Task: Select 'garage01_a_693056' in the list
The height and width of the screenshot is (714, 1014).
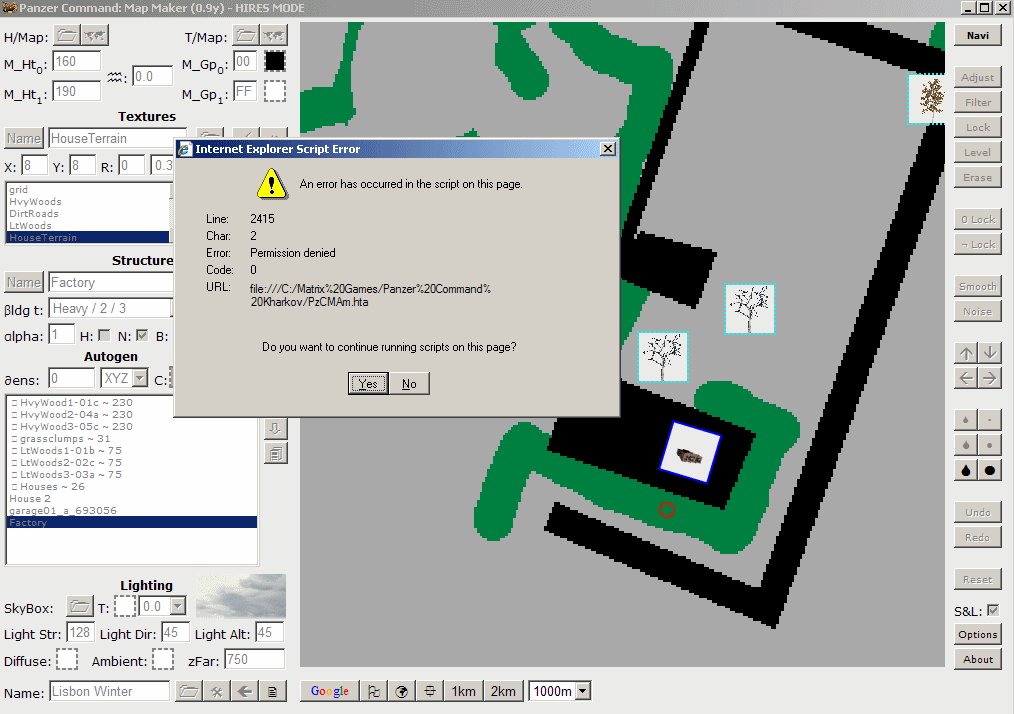Action: (132, 510)
